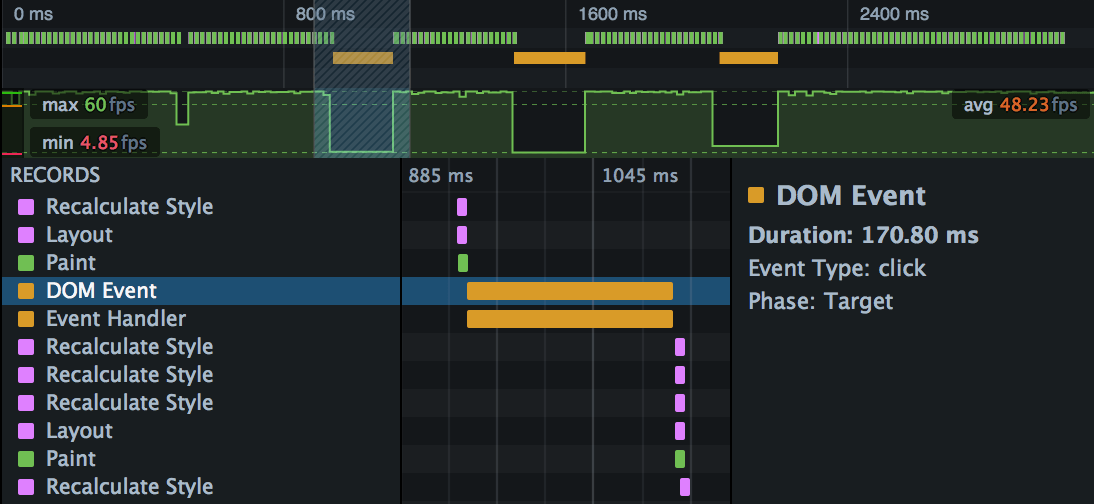Select the DOM Event record row
Screen dimensions: 1094x504
click(101, 291)
